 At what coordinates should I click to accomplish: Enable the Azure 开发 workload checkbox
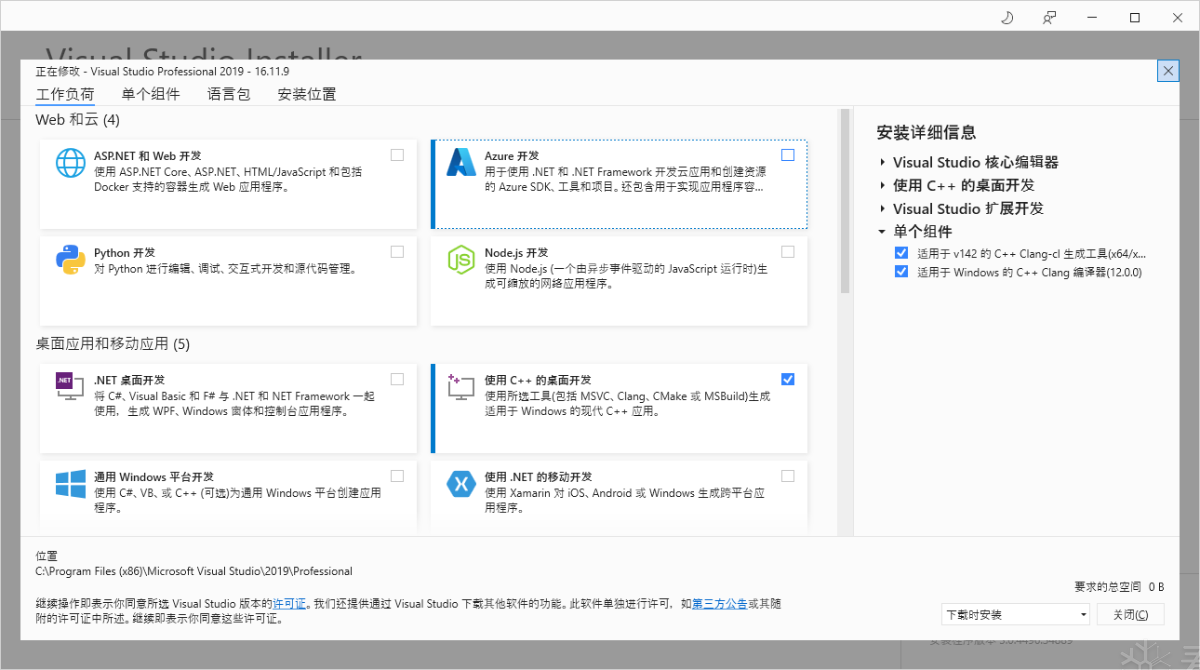coord(788,155)
